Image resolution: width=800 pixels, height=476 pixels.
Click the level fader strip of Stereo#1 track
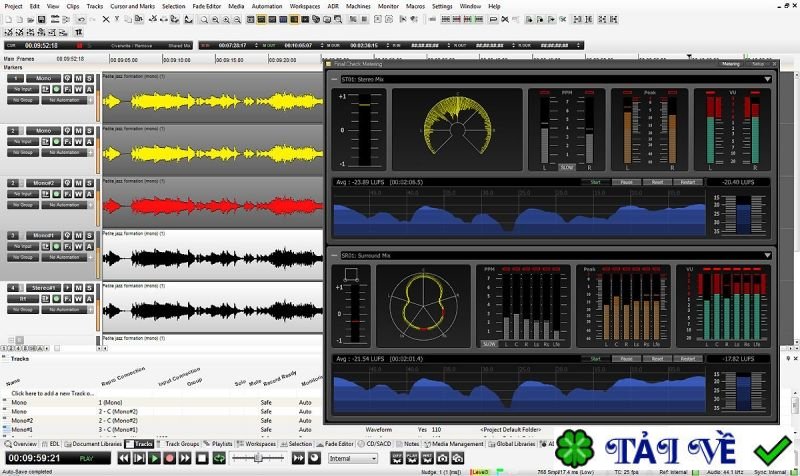pyautogui.click(x=98, y=306)
